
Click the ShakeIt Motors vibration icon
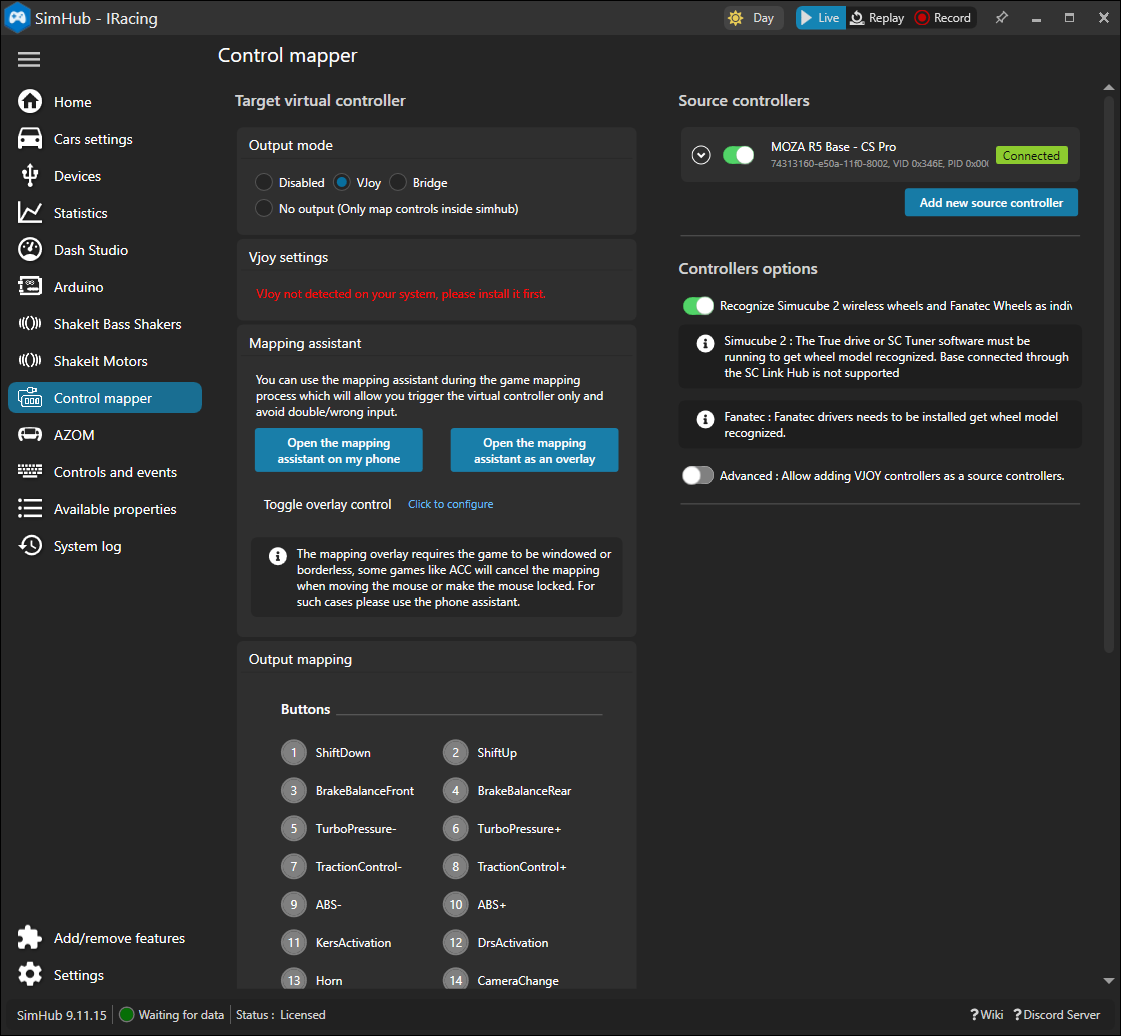click(x=30, y=360)
